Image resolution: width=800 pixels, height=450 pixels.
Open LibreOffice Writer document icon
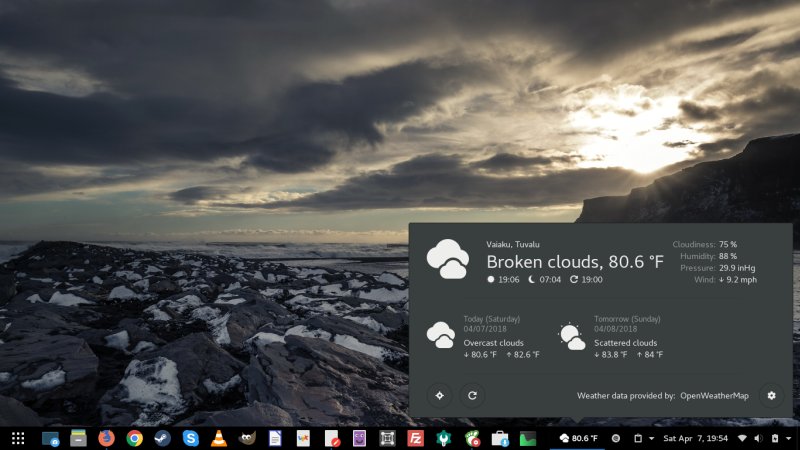[x=275, y=438]
